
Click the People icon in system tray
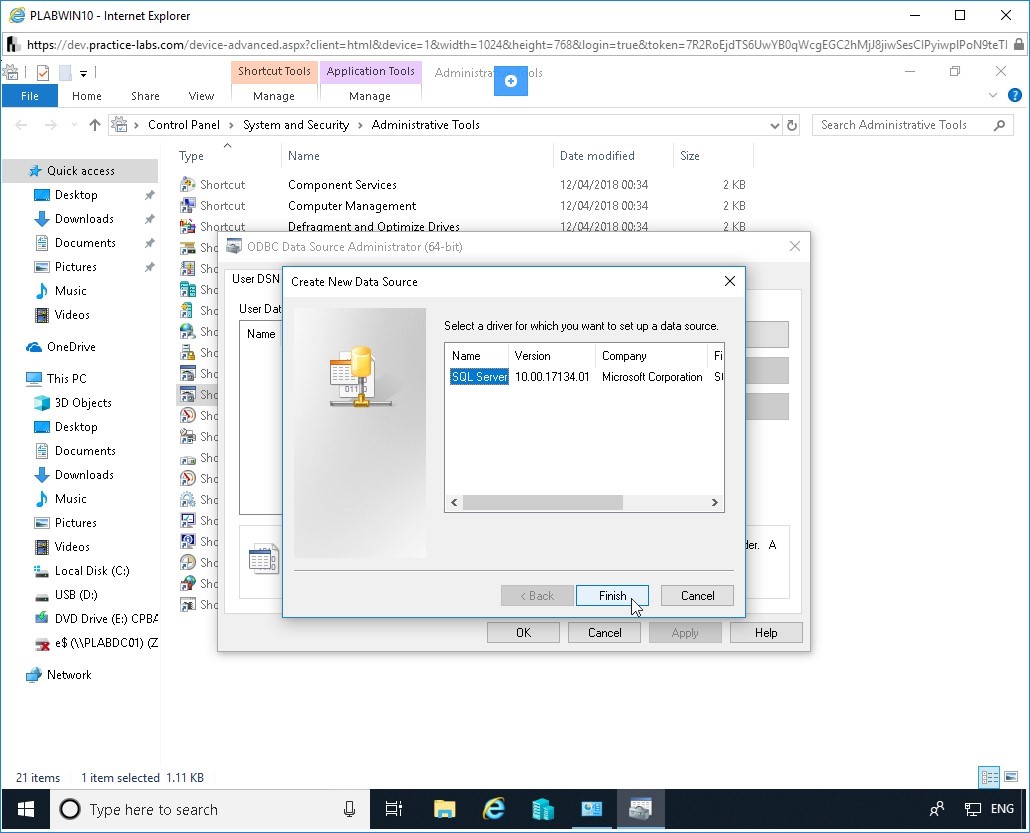[x=937, y=809]
